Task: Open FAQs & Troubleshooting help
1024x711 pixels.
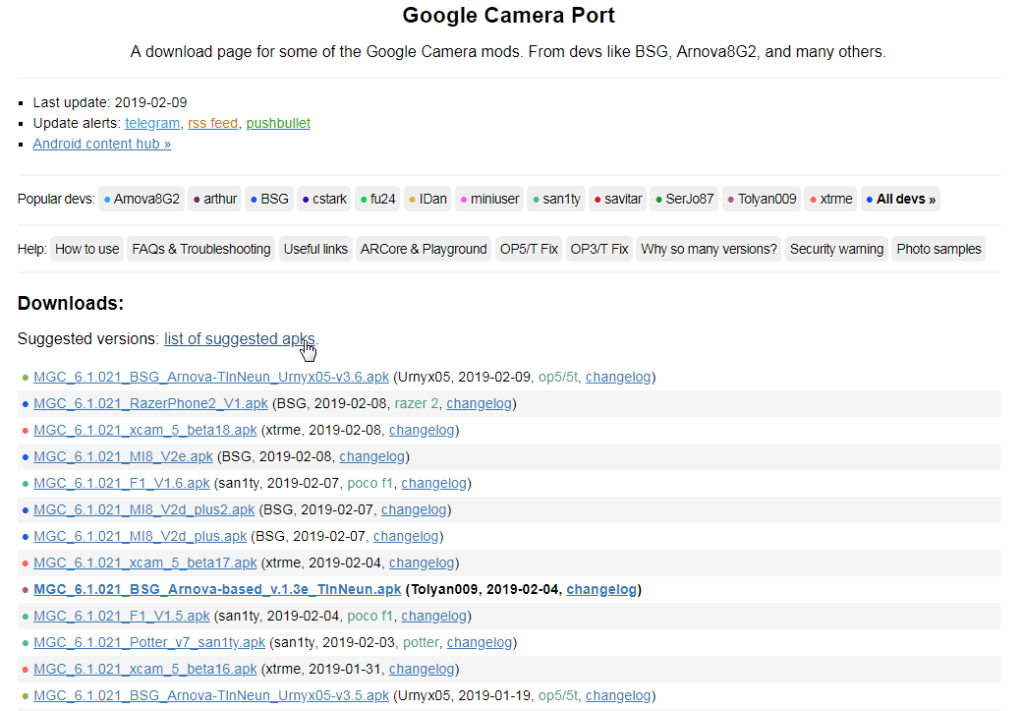Action: [x=201, y=249]
